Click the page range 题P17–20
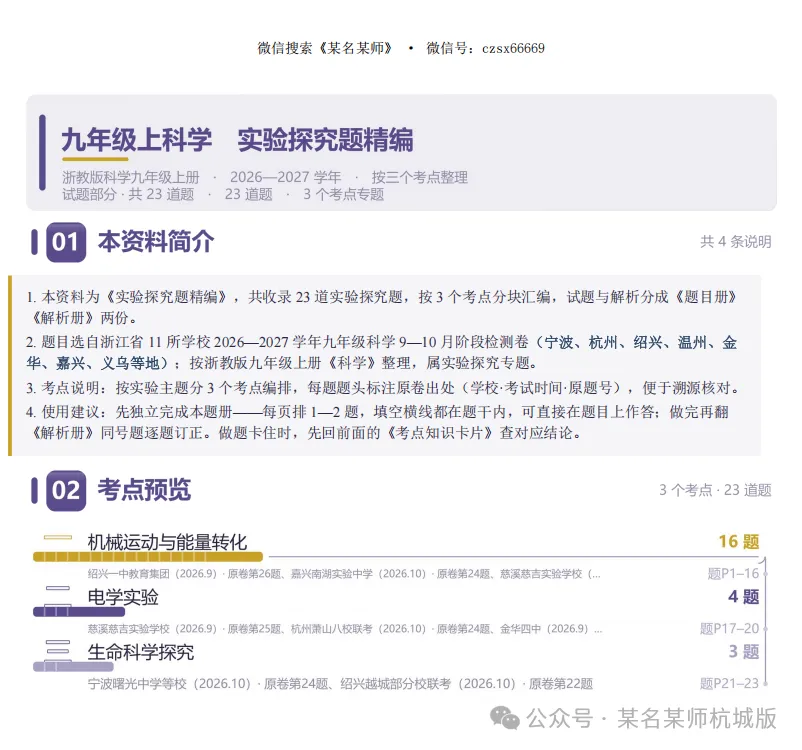Screen dimensions: 802x750 (729, 628)
